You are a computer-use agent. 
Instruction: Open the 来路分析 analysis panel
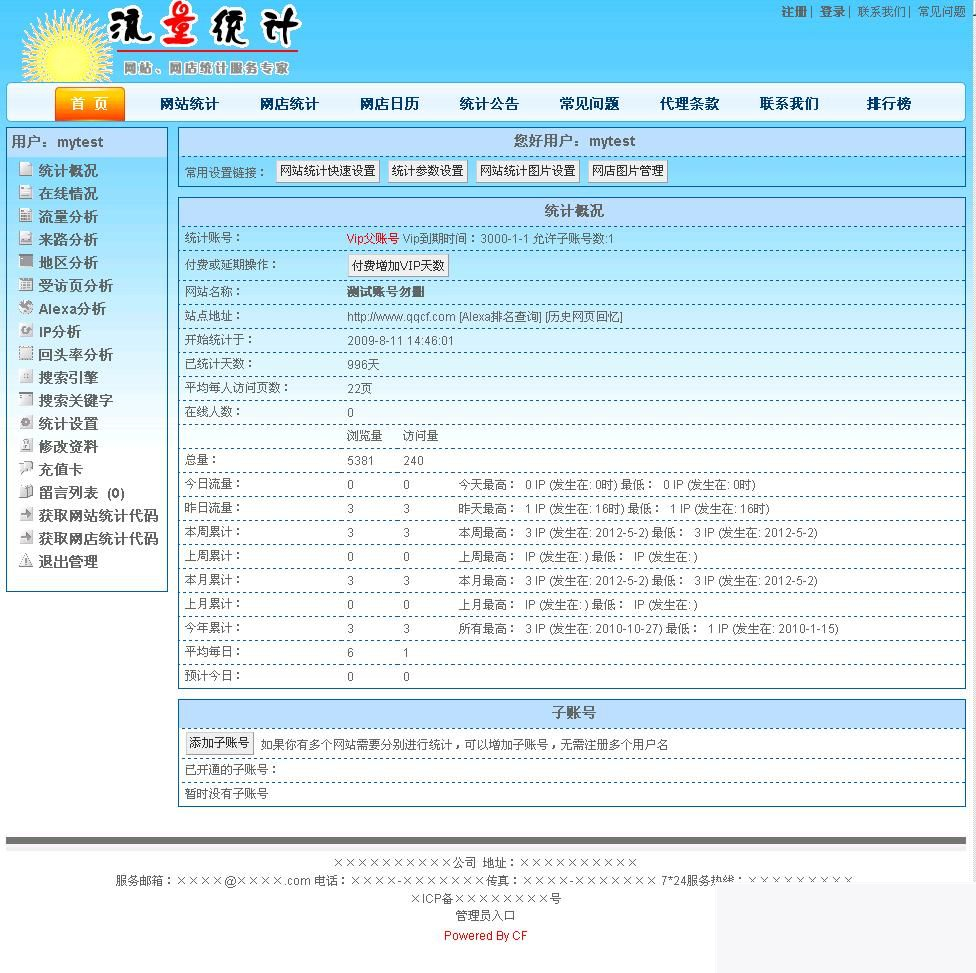pos(60,239)
